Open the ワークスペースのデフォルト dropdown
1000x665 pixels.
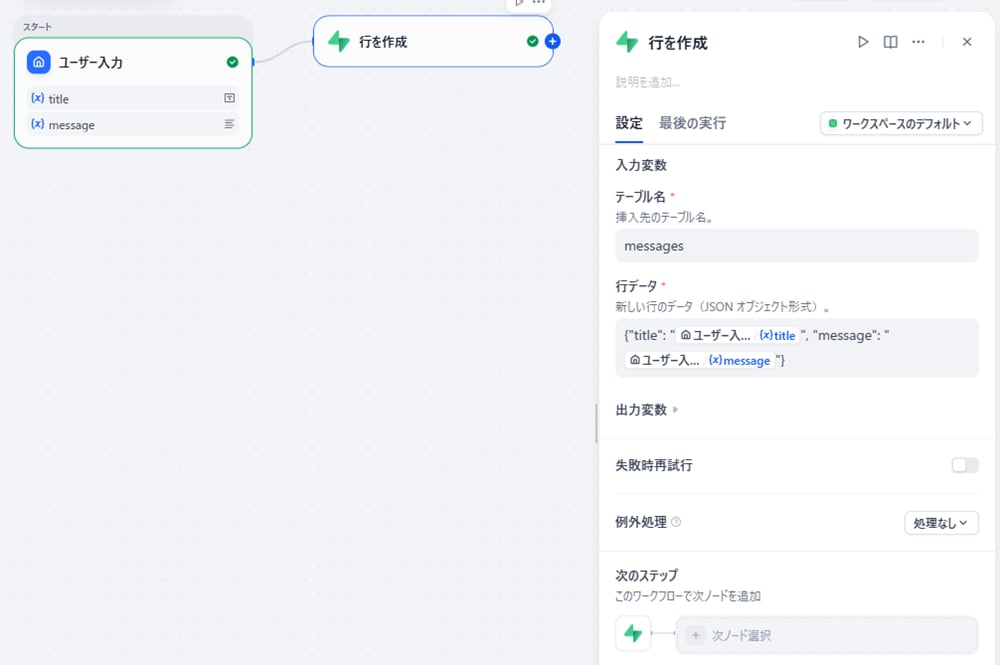[901, 123]
